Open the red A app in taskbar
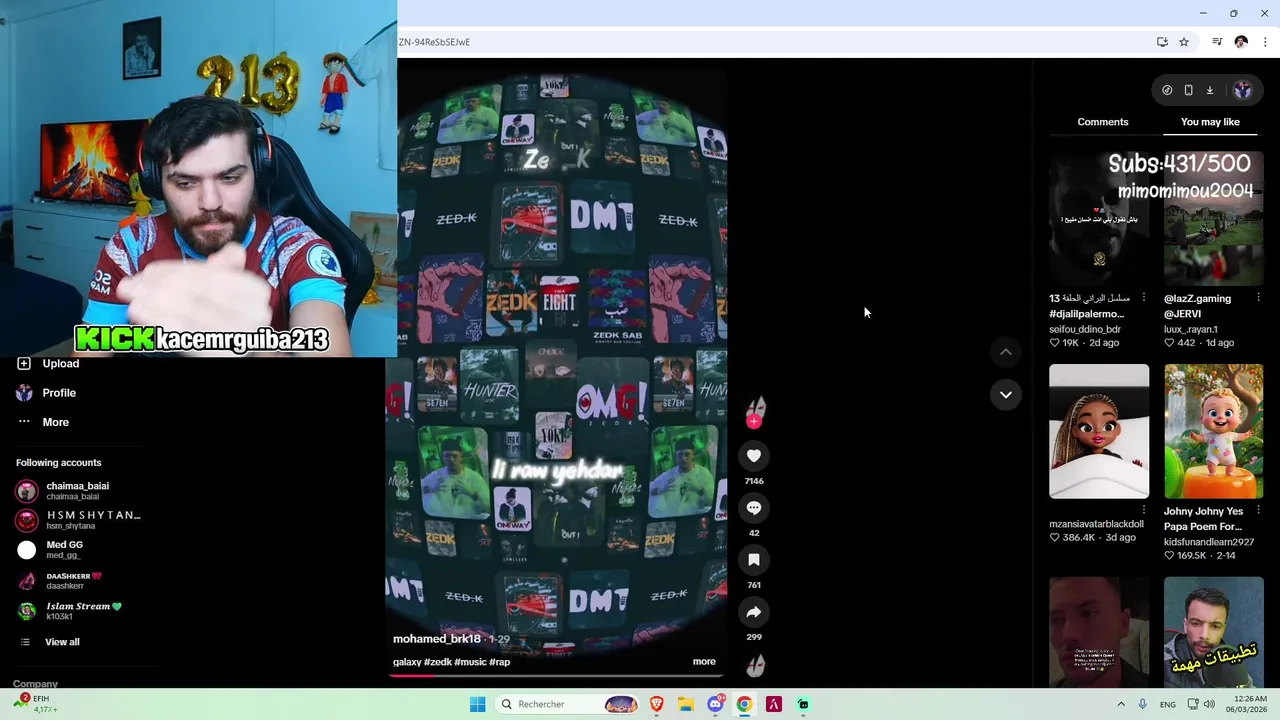The image size is (1280, 720). 773,704
